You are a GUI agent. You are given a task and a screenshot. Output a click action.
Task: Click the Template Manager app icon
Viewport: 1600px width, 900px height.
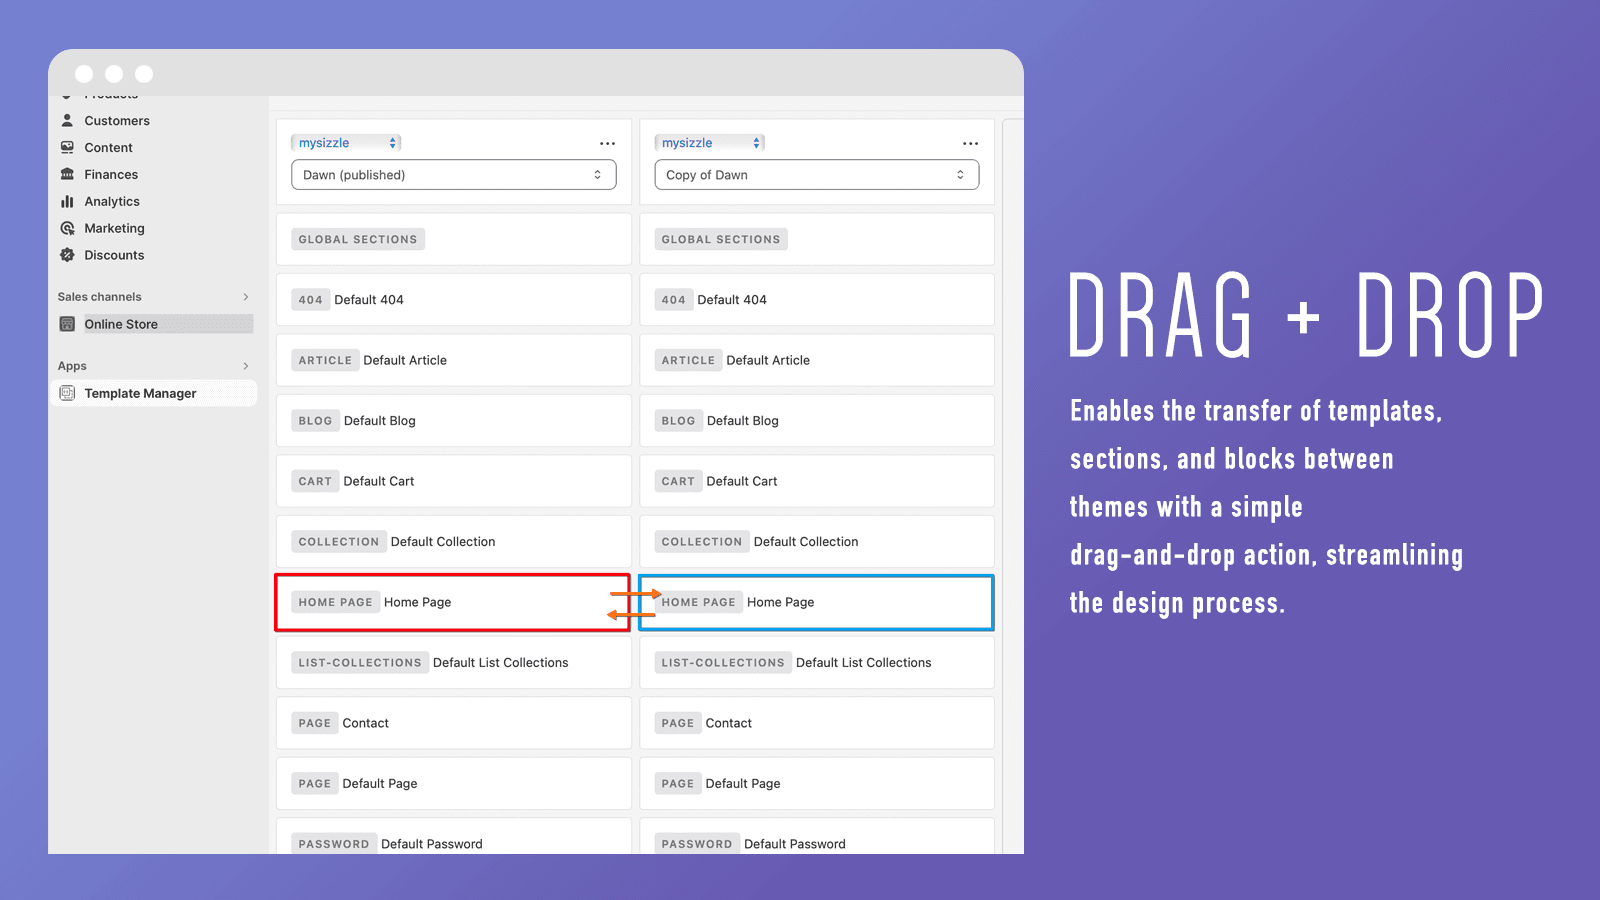pos(67,393)
